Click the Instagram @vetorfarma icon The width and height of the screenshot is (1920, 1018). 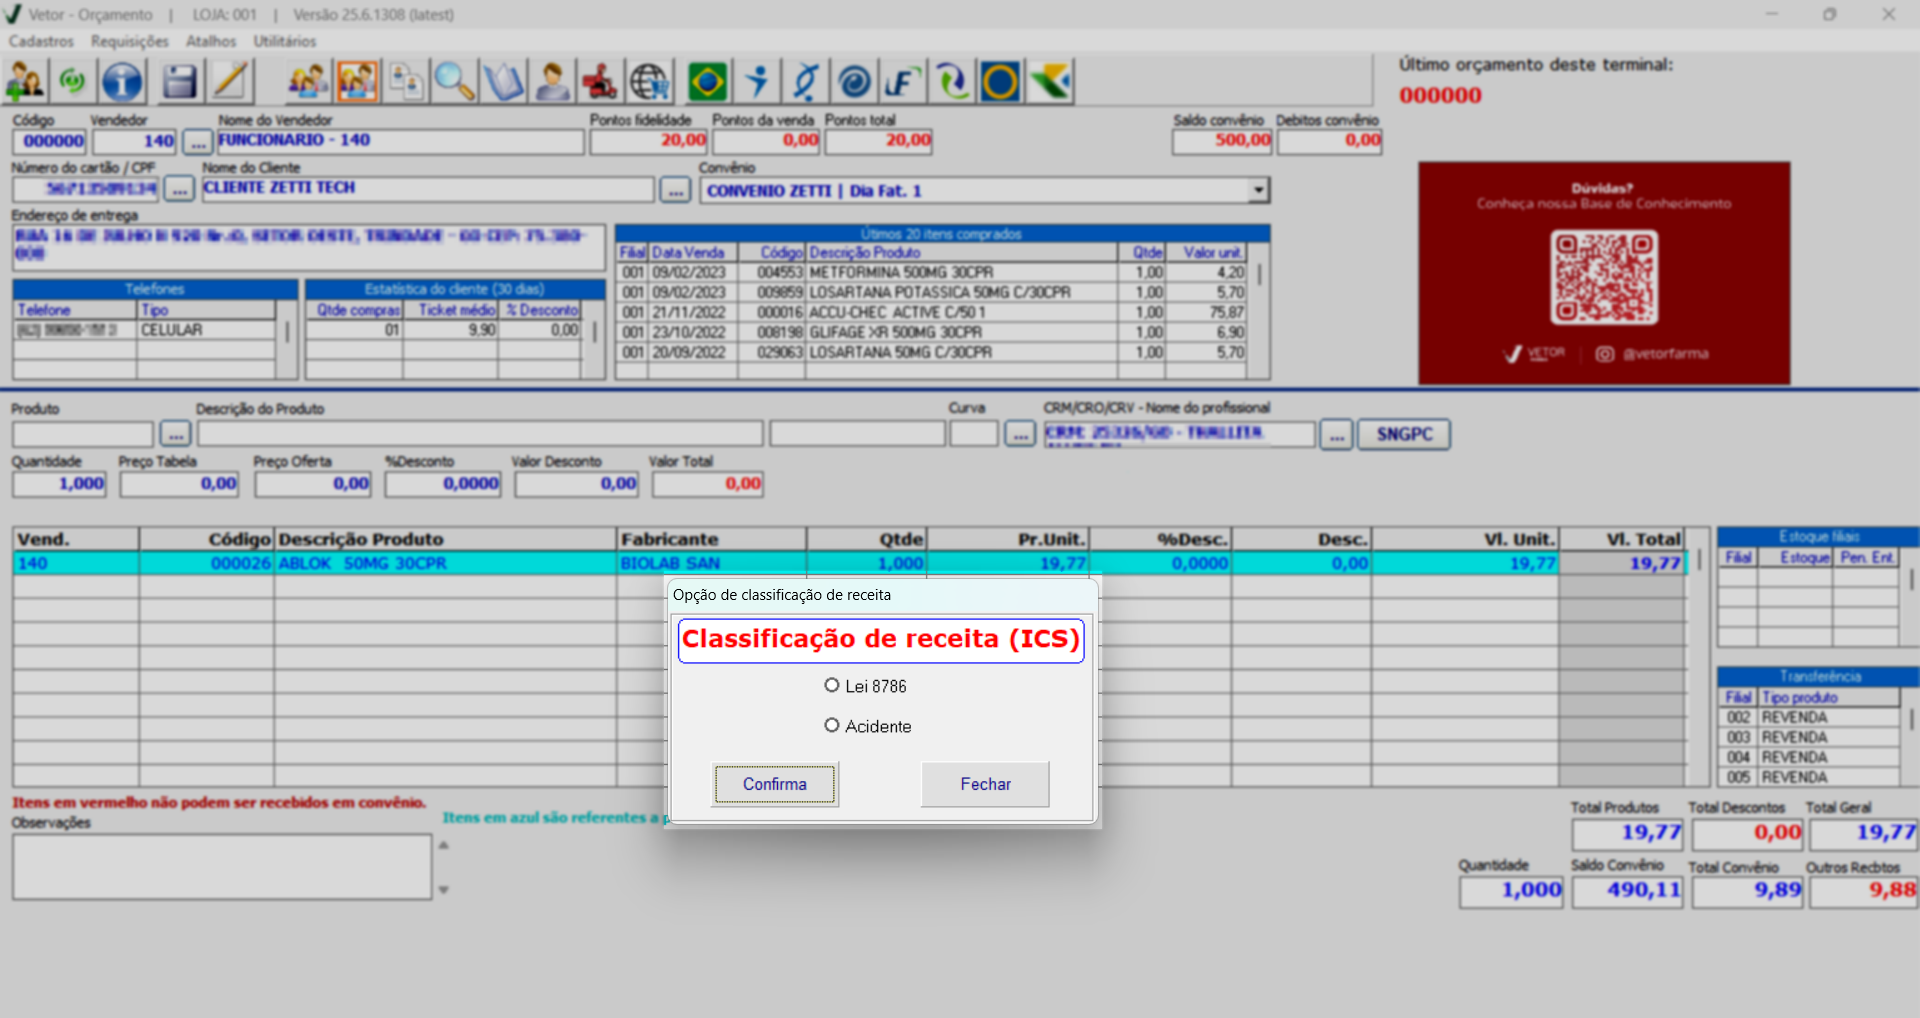(1604, 354)
